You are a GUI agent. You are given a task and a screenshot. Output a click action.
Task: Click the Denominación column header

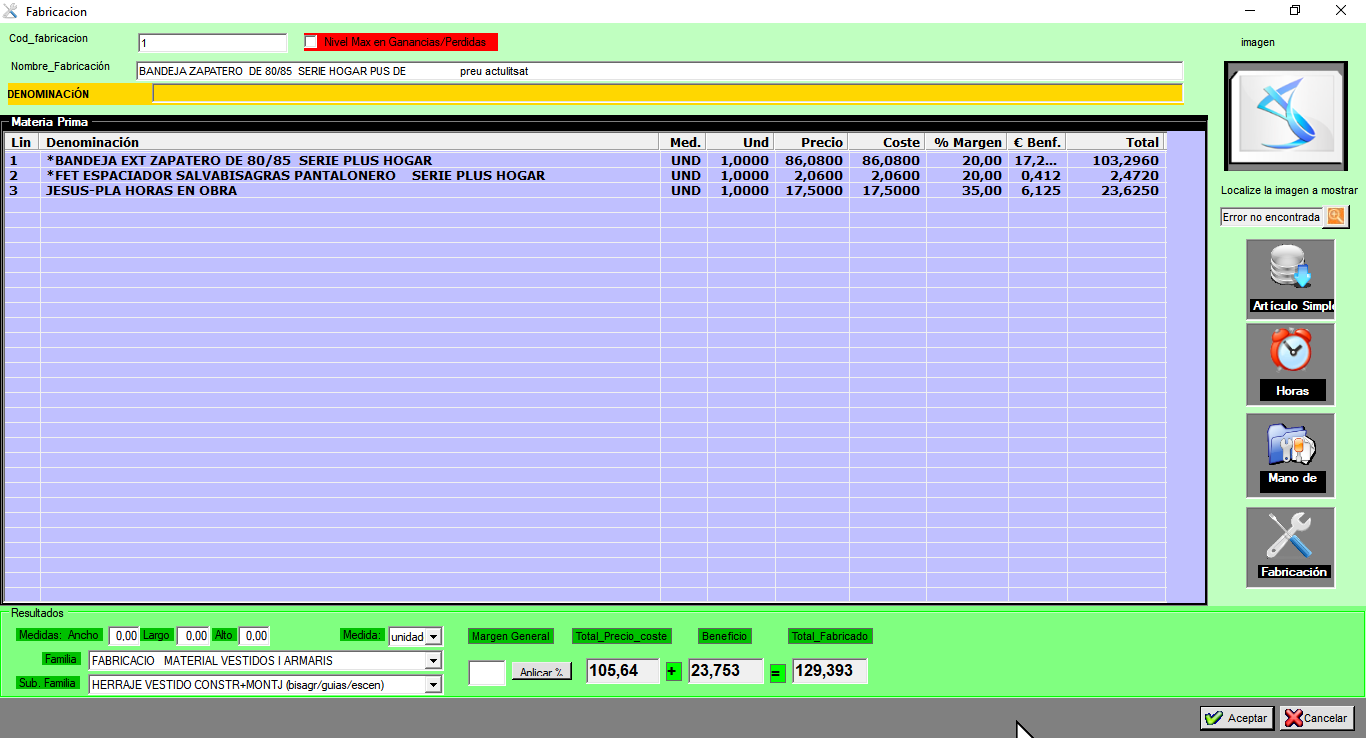coord(350,143)
